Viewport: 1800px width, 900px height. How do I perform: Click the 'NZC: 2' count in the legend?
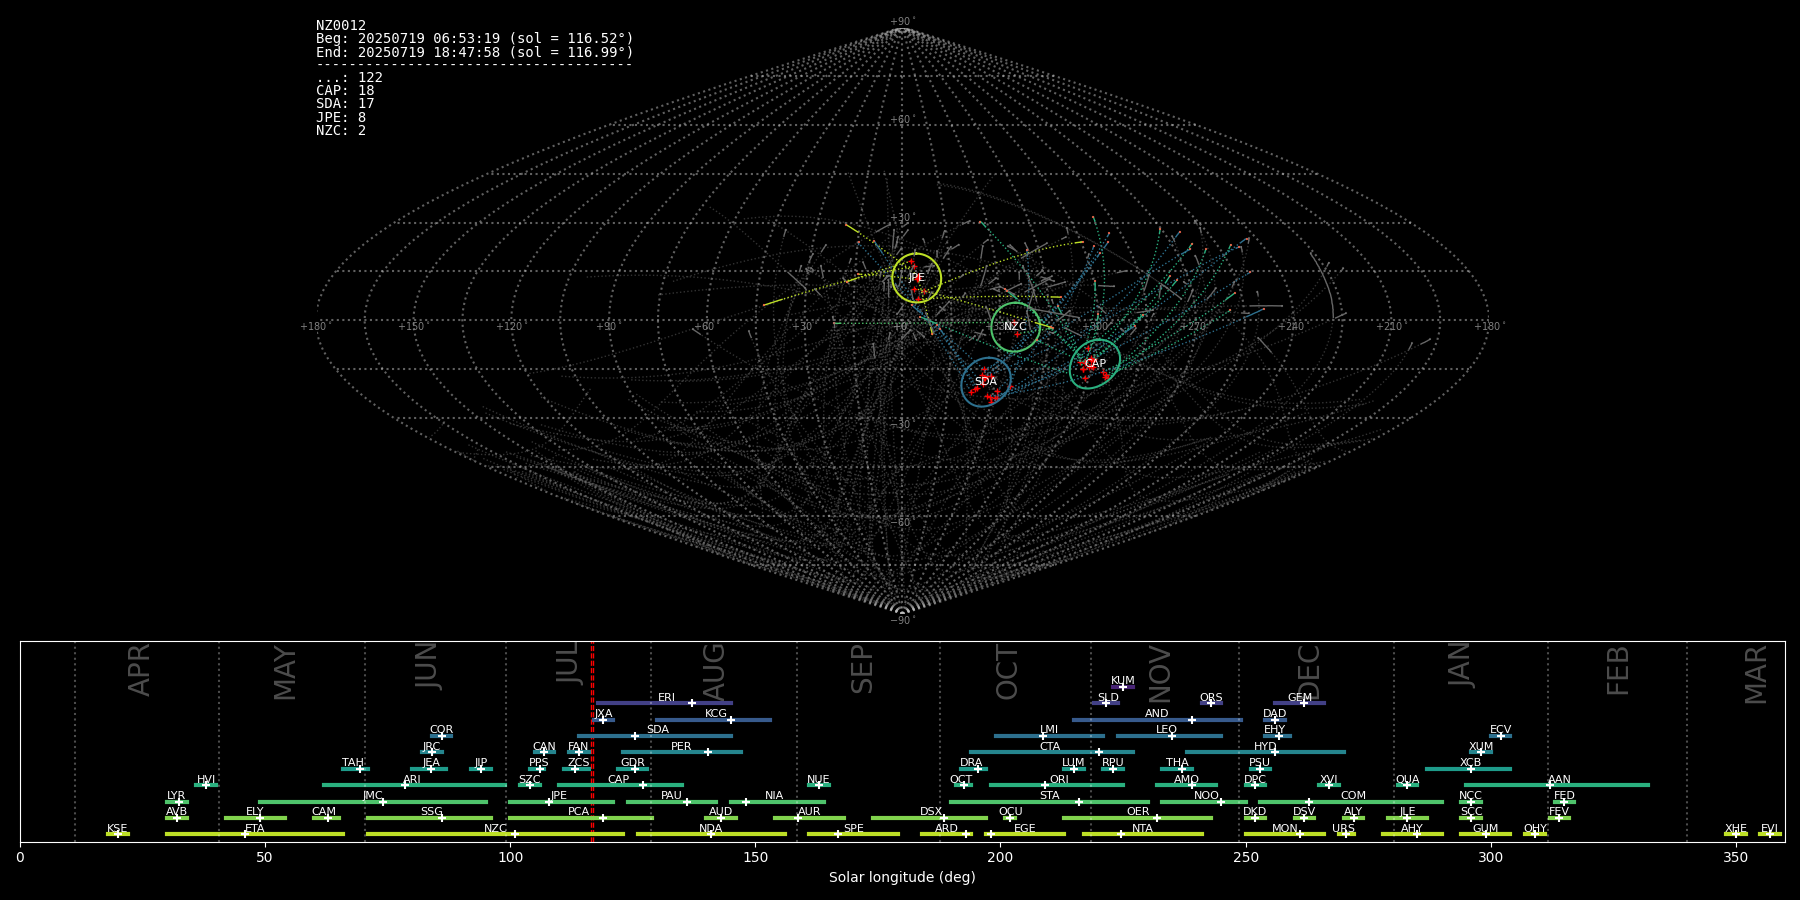[x=341, y=131]
